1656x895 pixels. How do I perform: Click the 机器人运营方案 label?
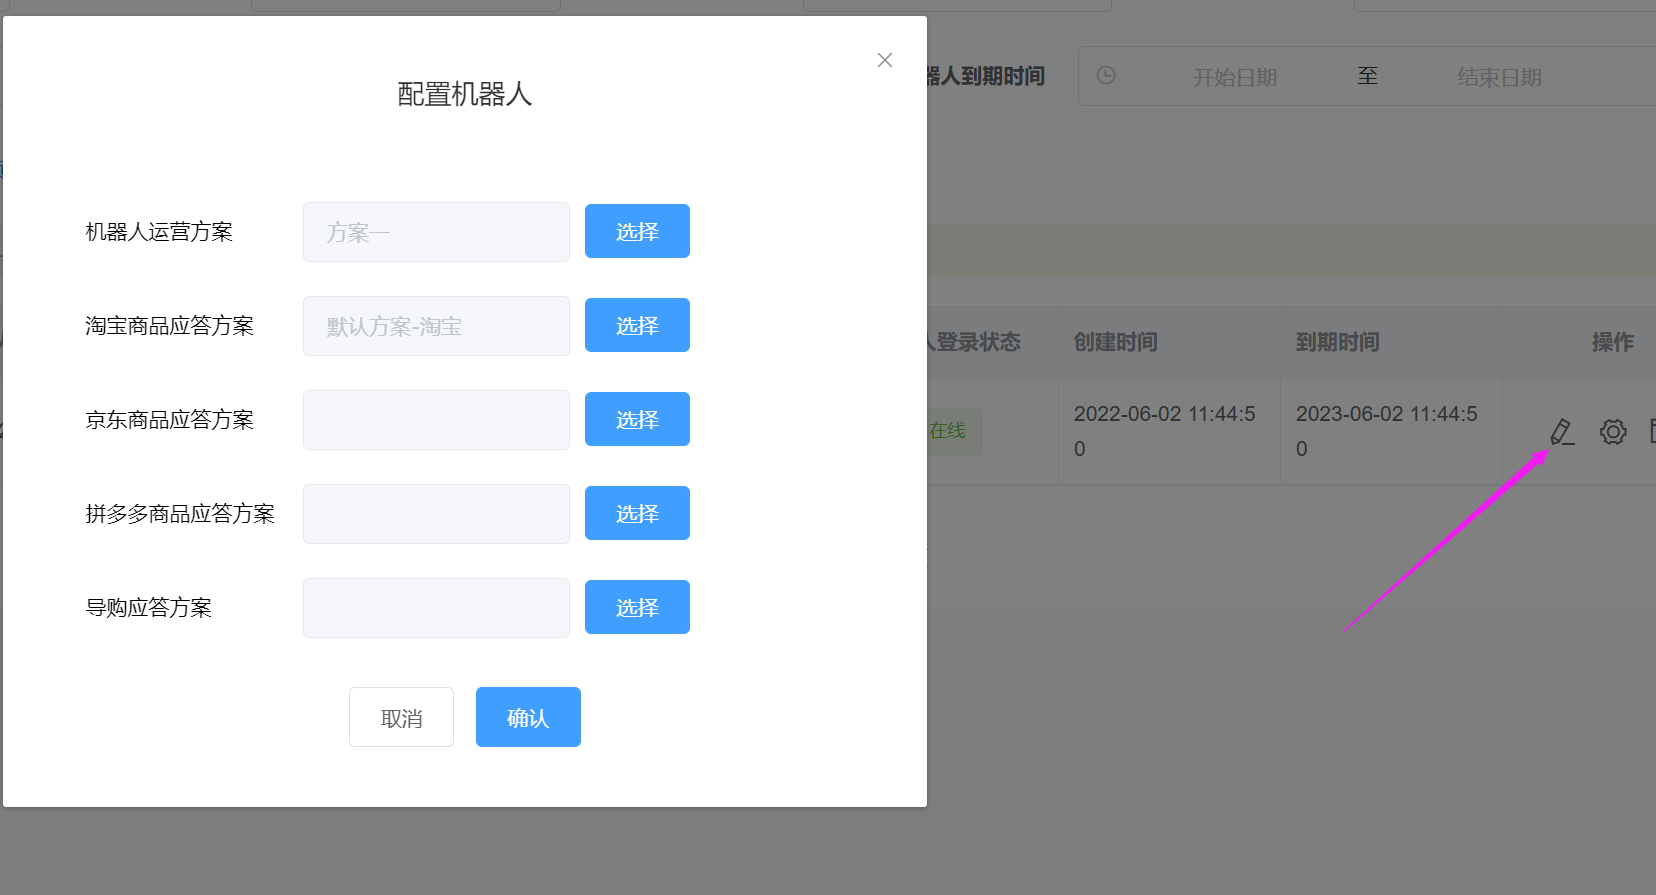(x=159, y=231)
